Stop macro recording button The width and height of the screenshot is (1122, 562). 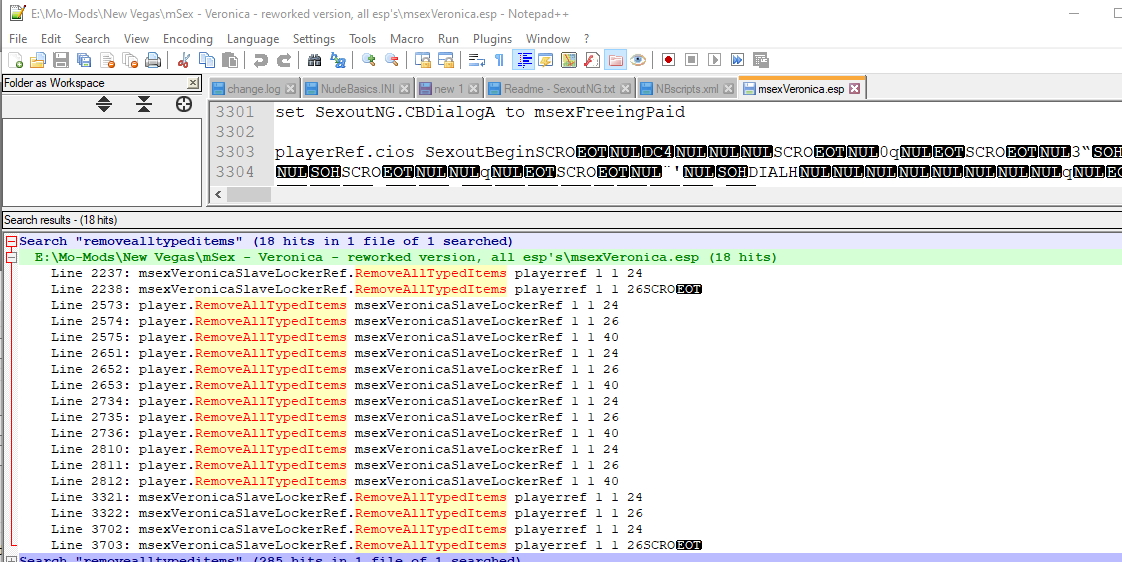coord(691,60)
